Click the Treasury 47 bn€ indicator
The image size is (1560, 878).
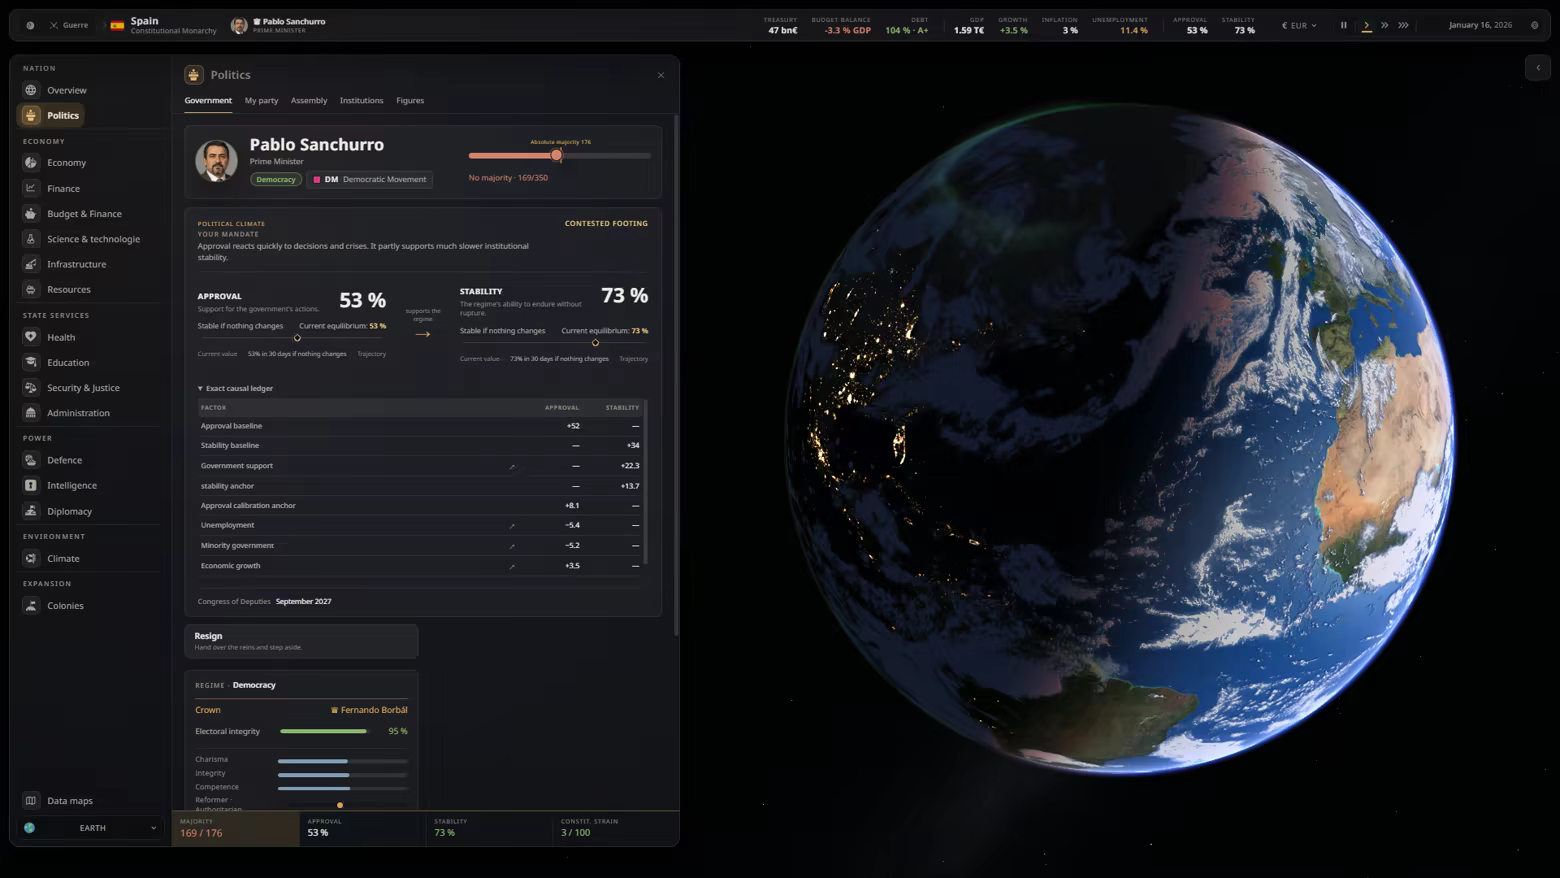tap(781, 25)
